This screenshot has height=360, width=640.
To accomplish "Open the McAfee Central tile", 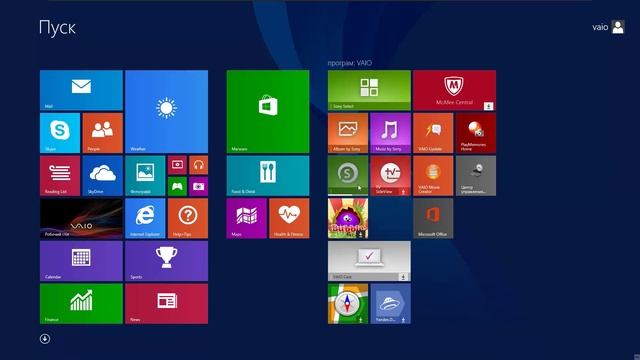I will pyautogui.click(x=455, y=90).
